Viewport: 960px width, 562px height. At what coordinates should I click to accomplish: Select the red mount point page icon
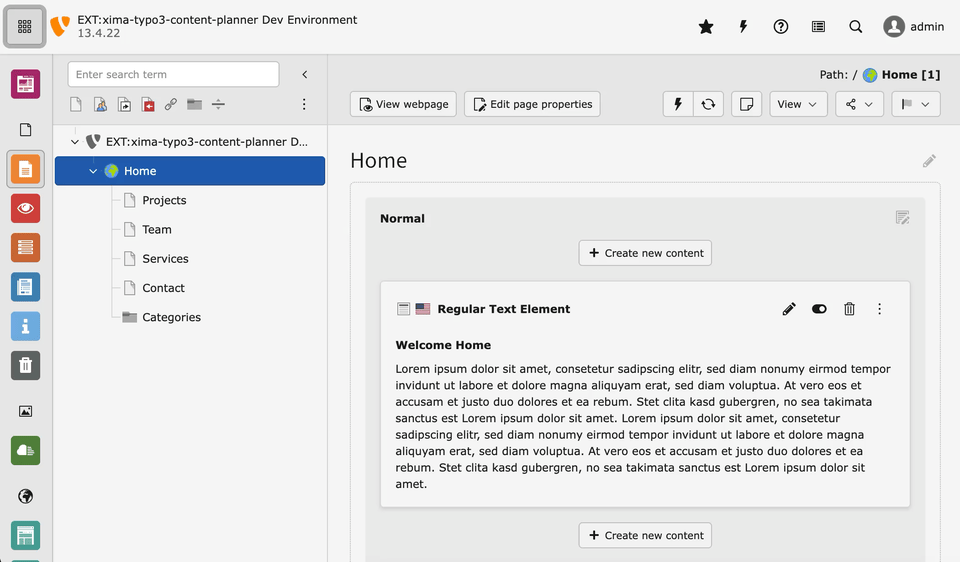pos(148,105)
